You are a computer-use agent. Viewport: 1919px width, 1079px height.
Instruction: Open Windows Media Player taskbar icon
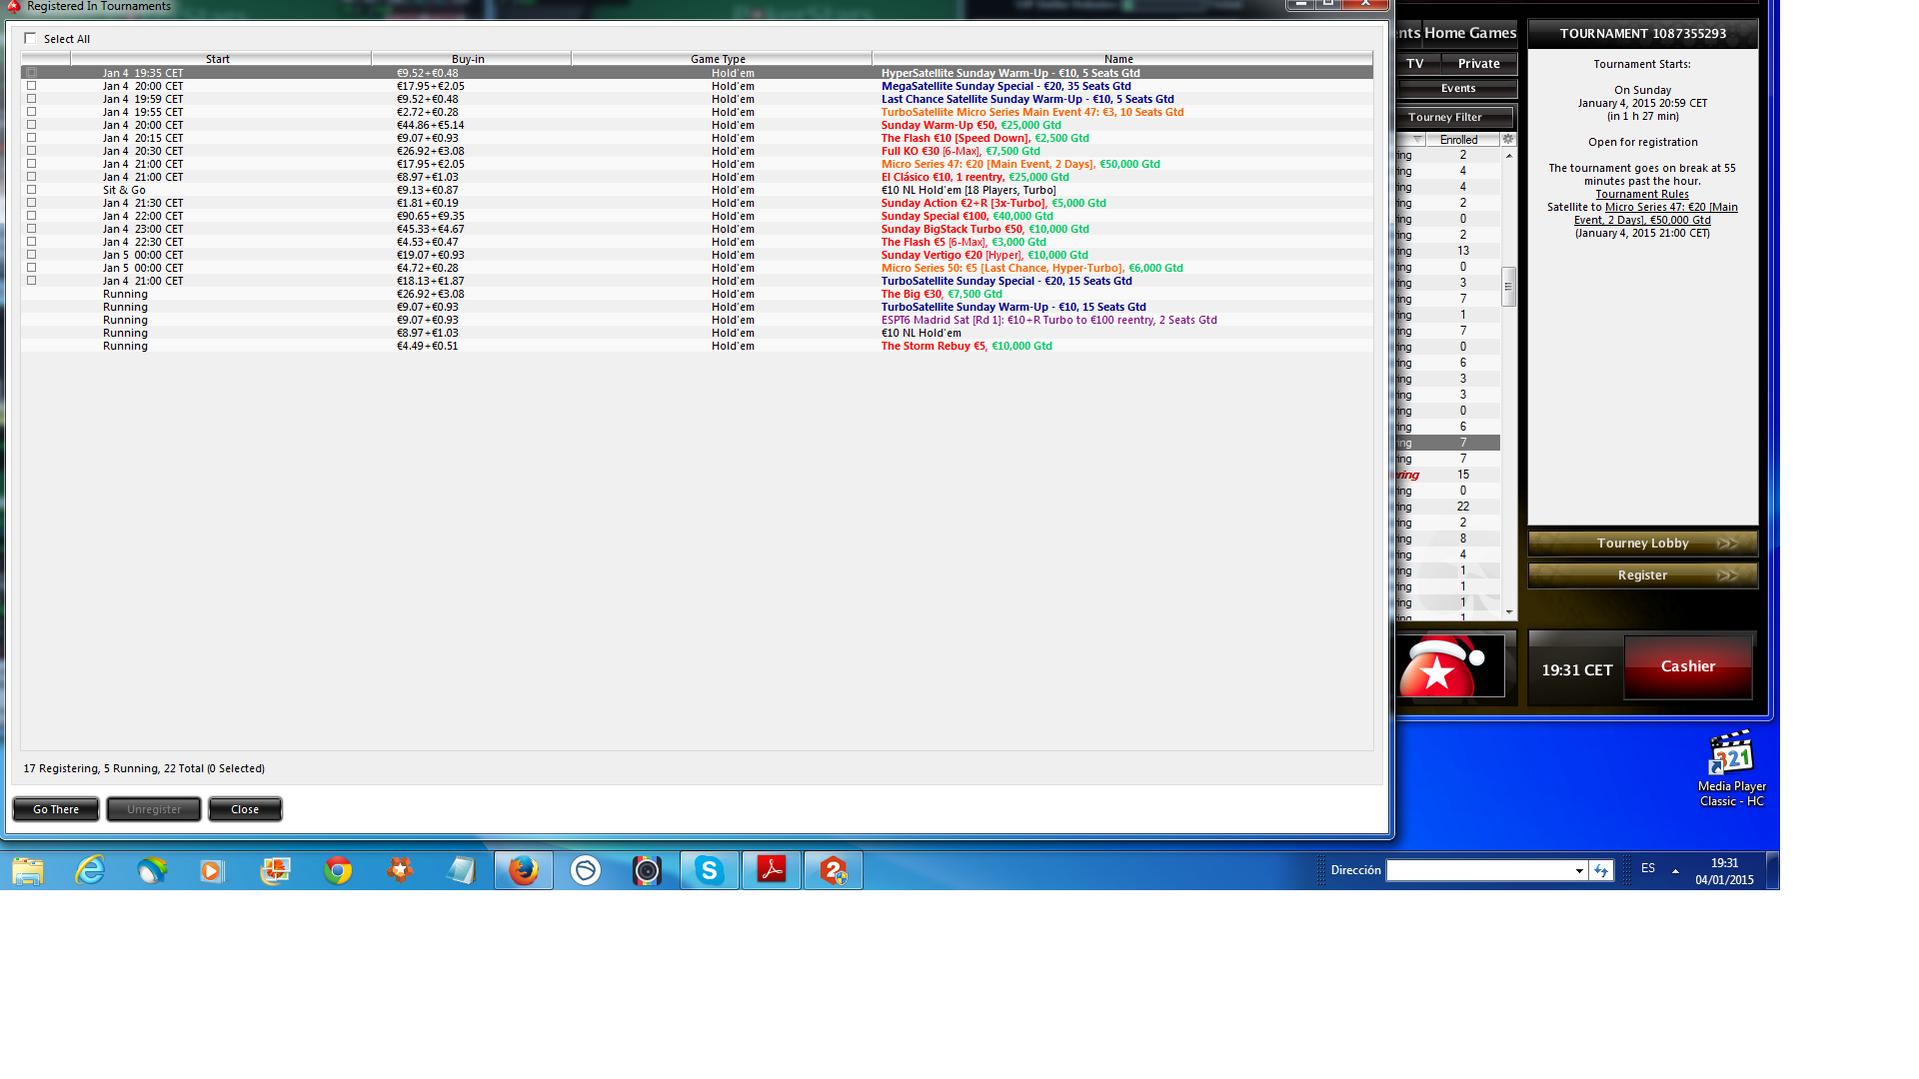[212, 871]
